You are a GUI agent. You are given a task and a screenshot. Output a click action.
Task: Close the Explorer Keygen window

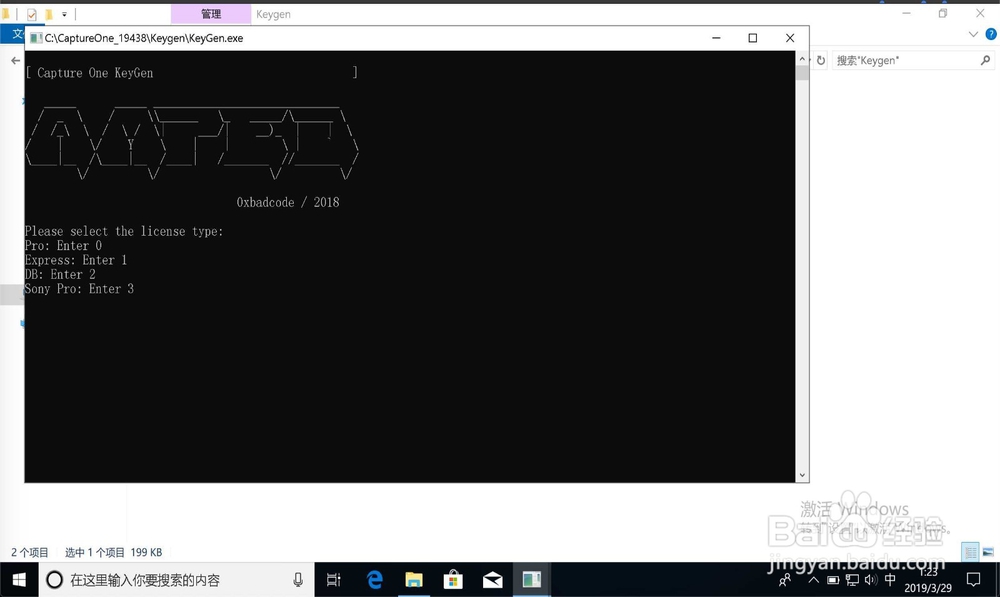(980, 13)
